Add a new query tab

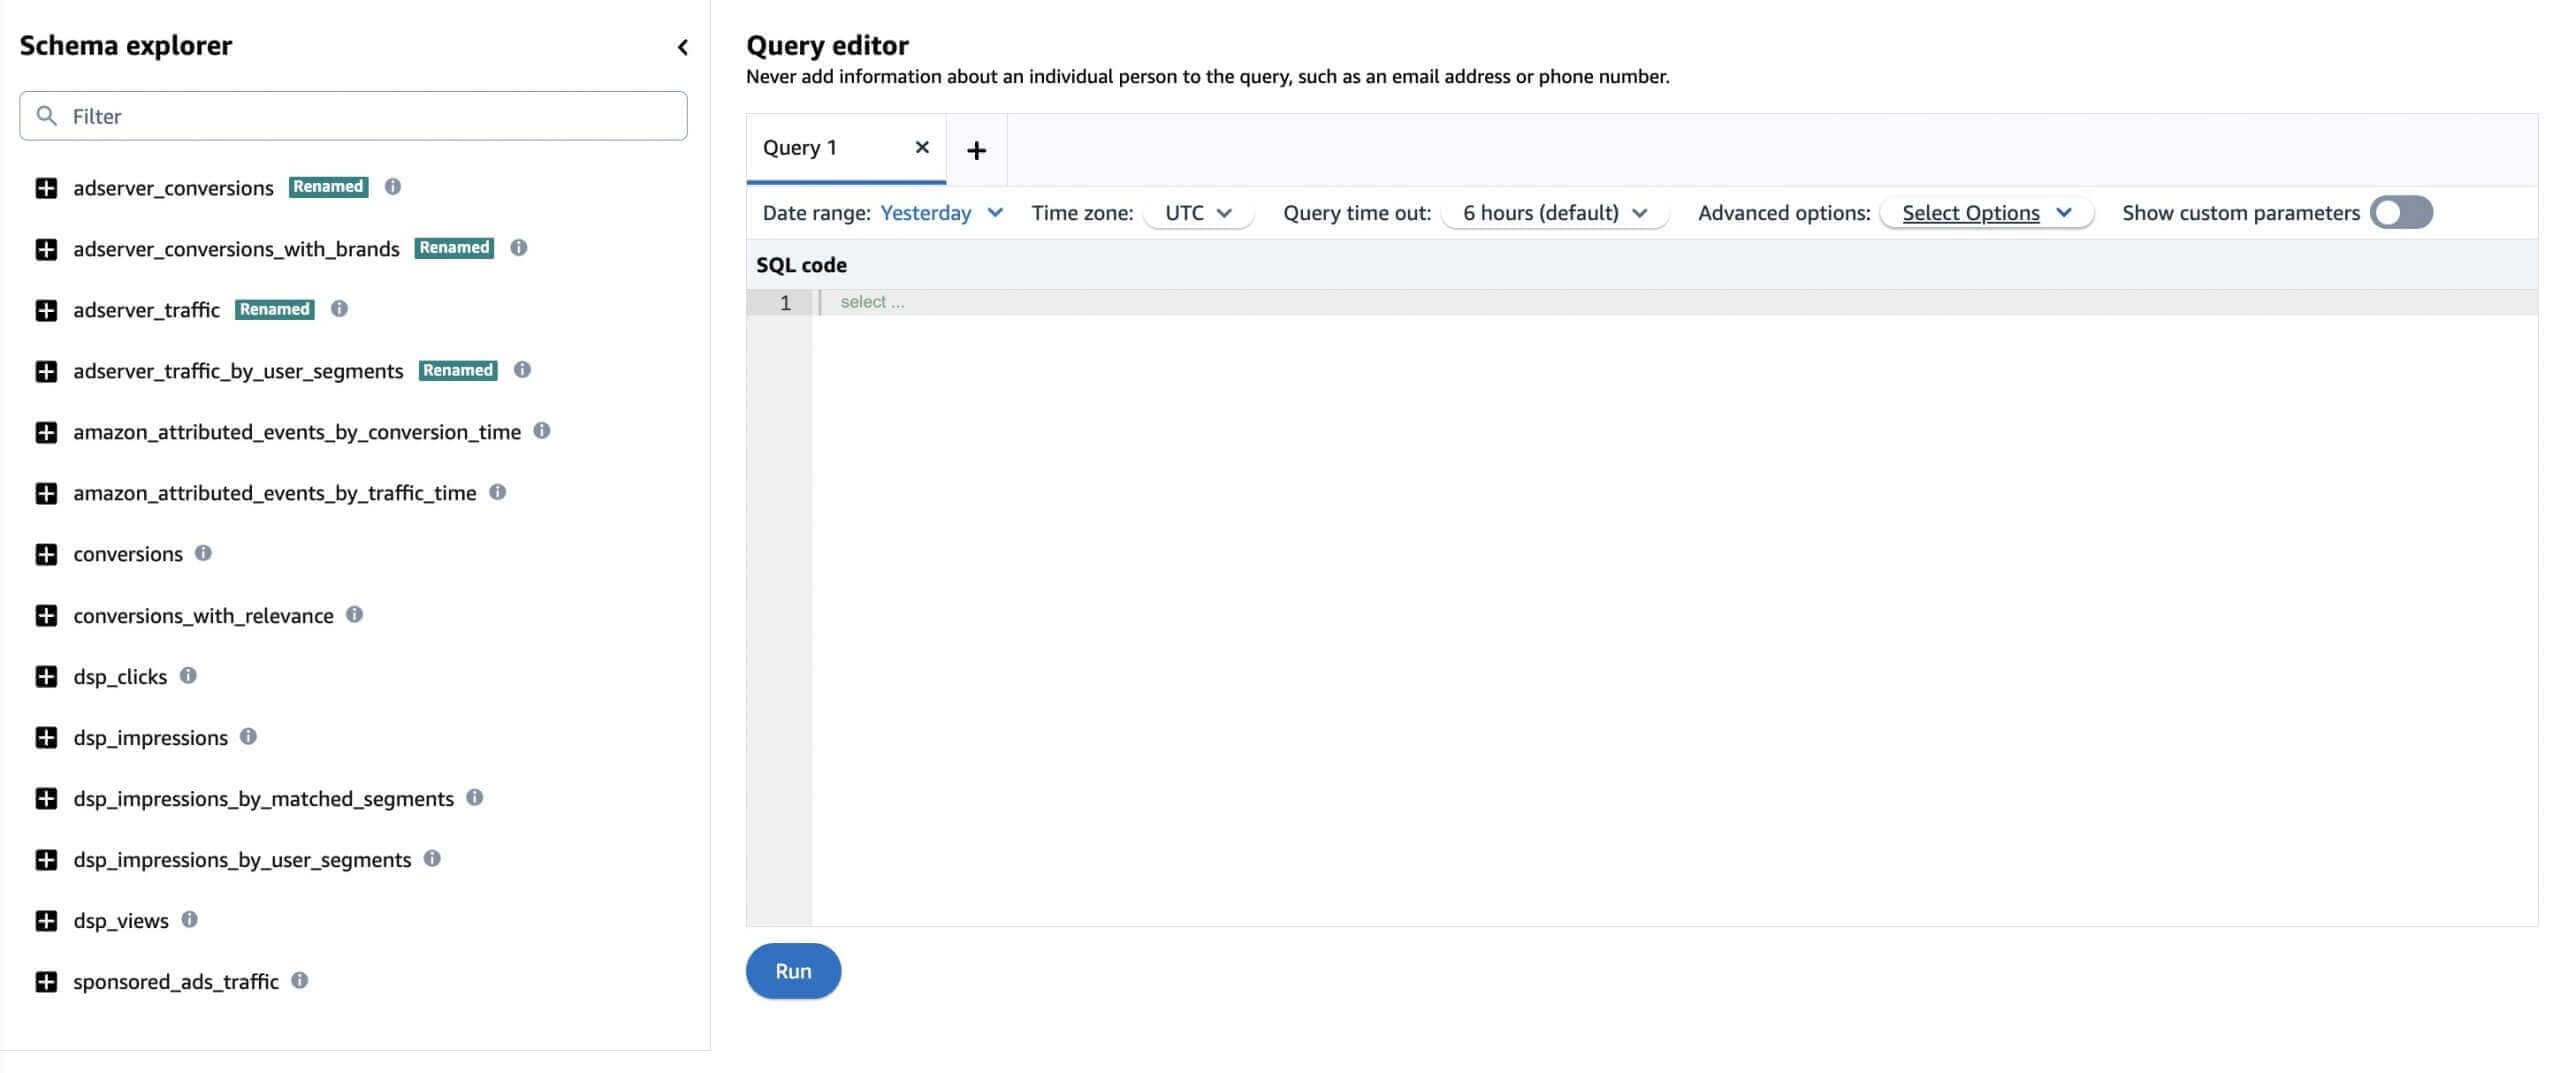pyautogui.click(x=976, y=150)
